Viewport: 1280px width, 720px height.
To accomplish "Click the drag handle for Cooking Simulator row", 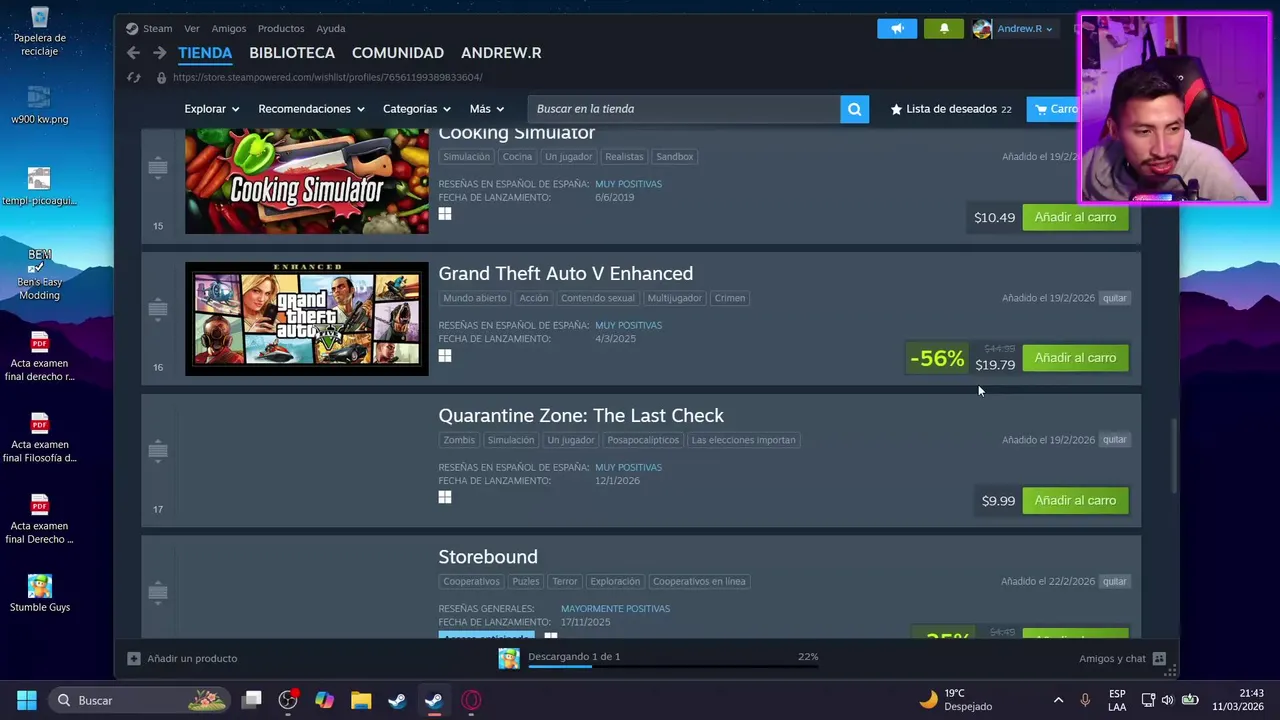I will pos(157,167).
